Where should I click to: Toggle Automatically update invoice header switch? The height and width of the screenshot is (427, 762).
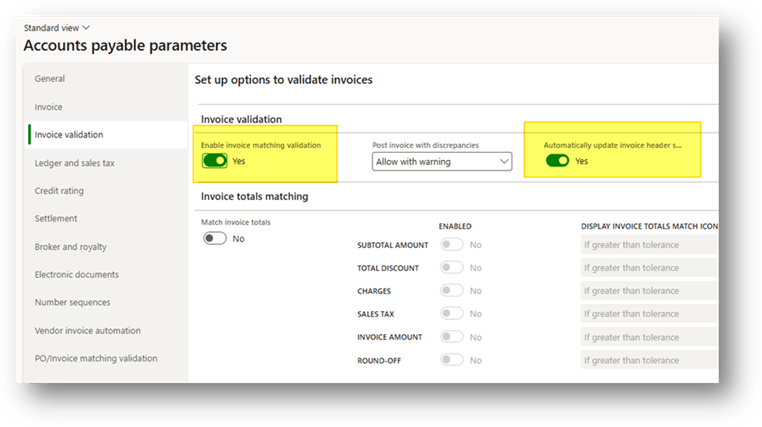click(557, 160)
